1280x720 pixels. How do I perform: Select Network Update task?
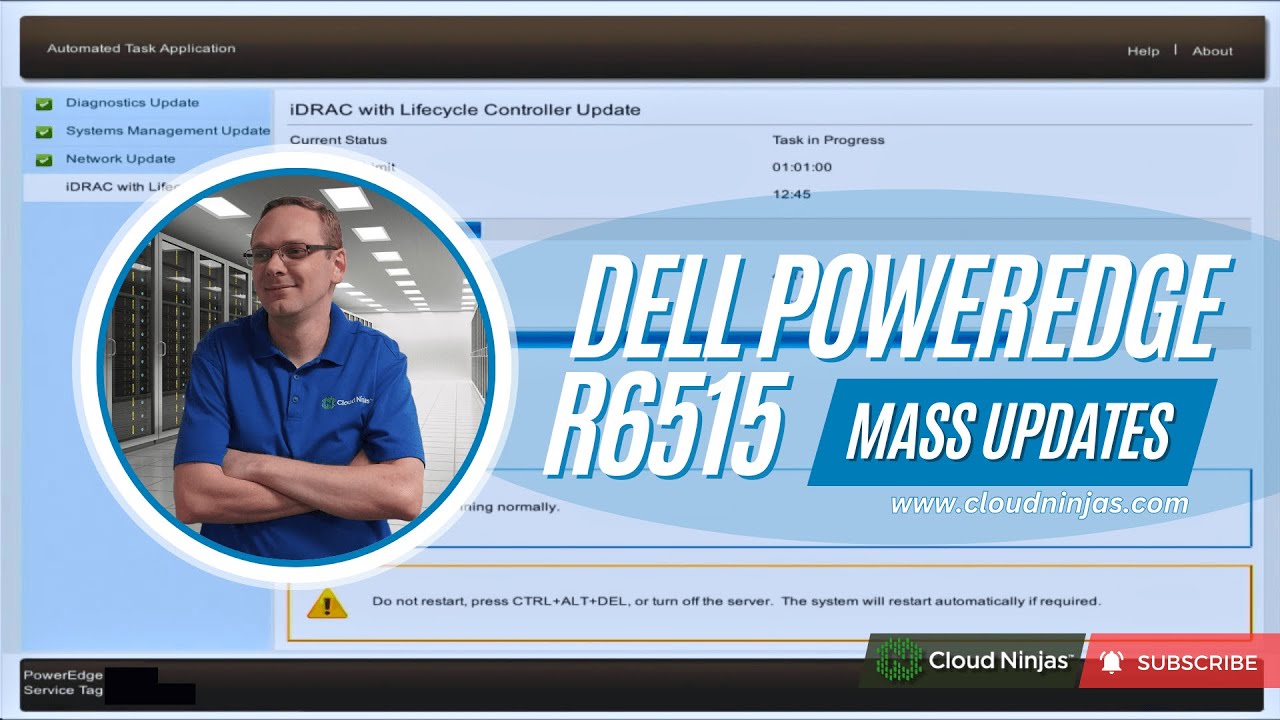[120, 159]
